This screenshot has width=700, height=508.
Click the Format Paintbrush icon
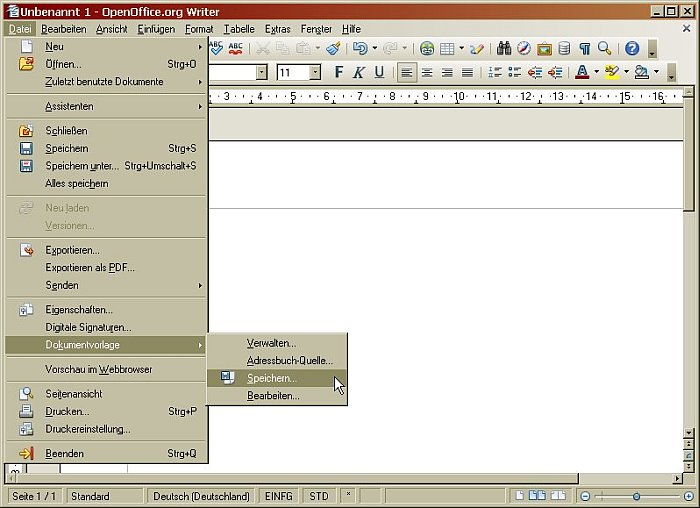(333, 48)
